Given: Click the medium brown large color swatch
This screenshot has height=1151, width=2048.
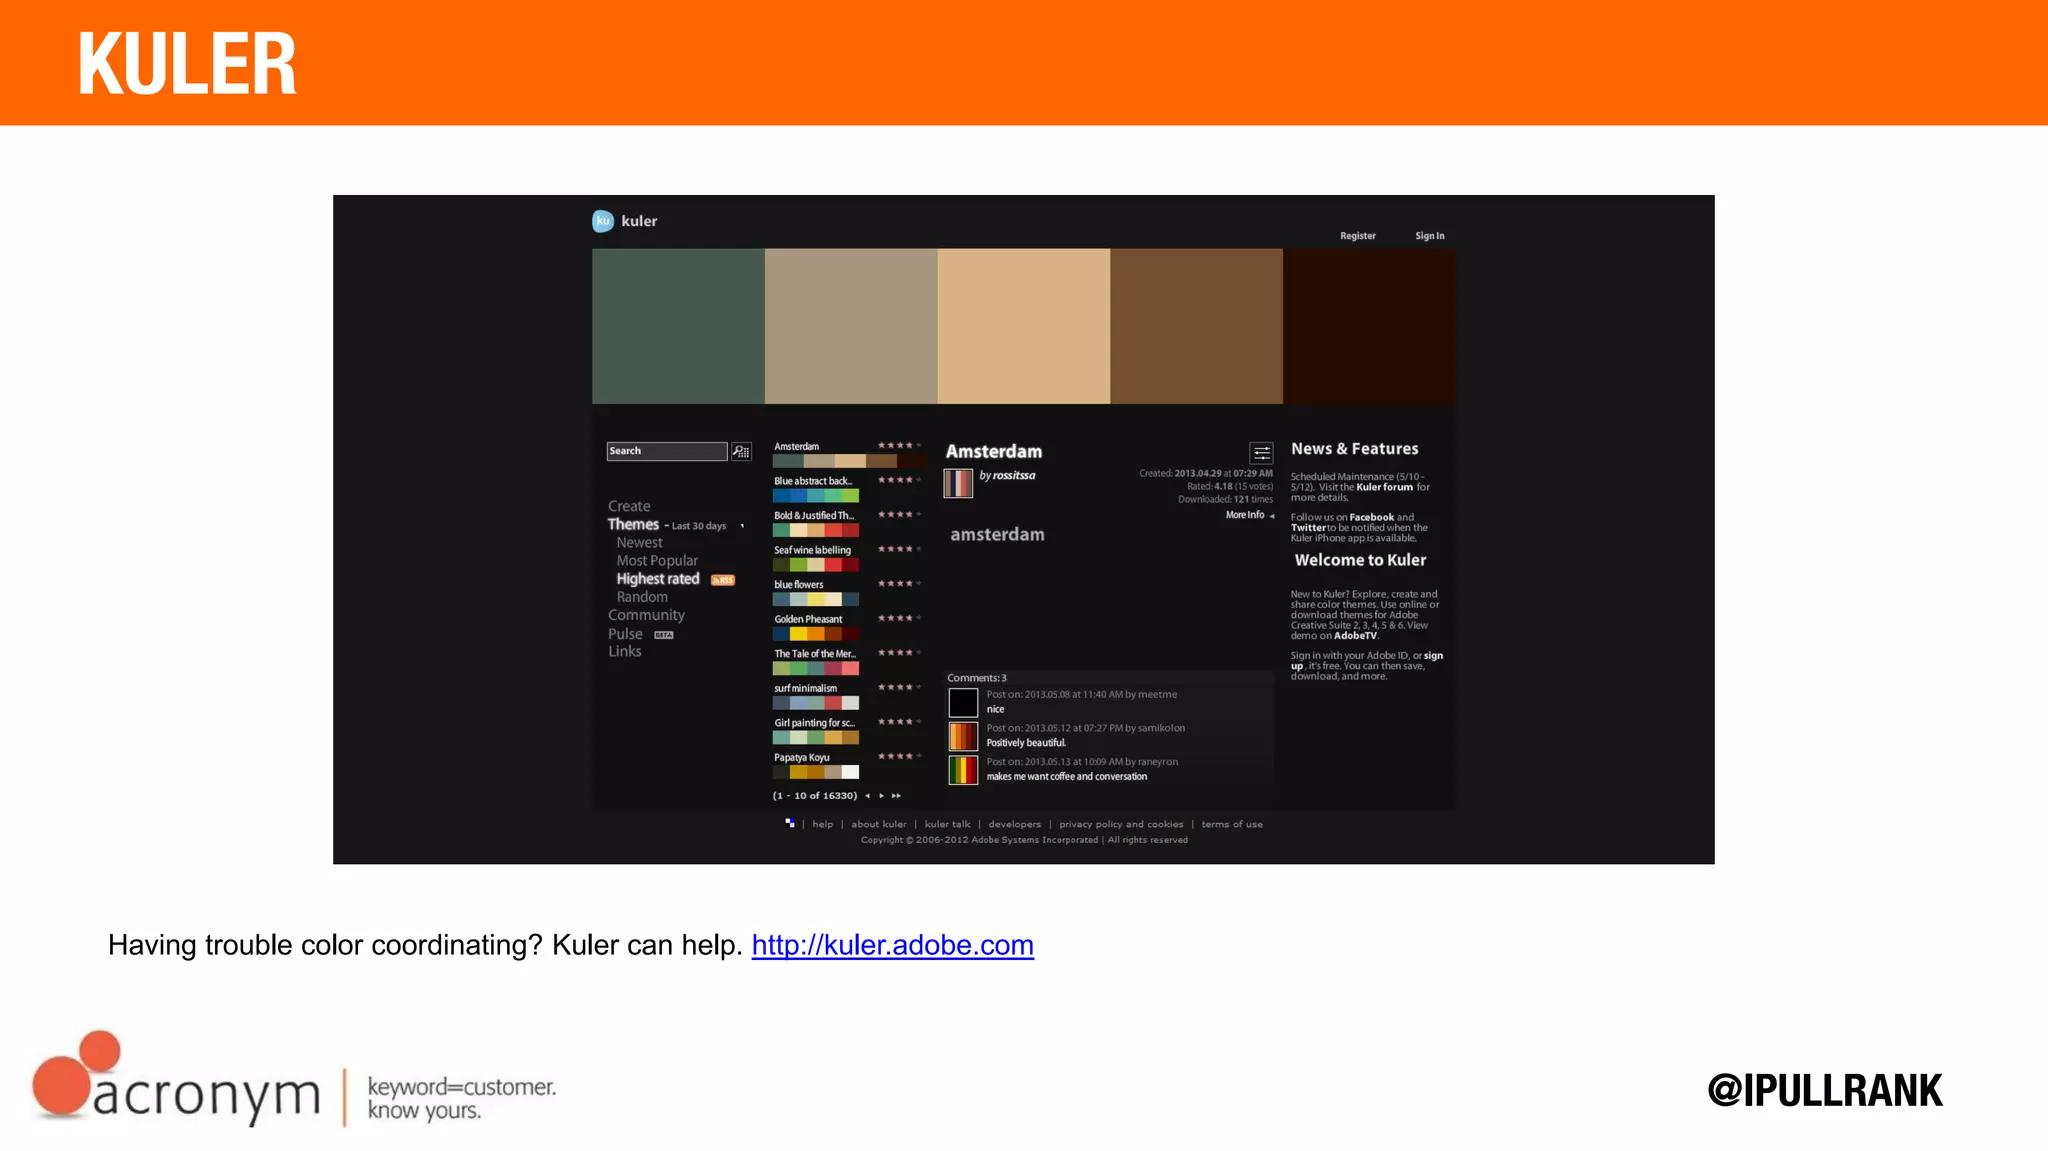Looking at the screenshot, I should (x=1196, y=326).
